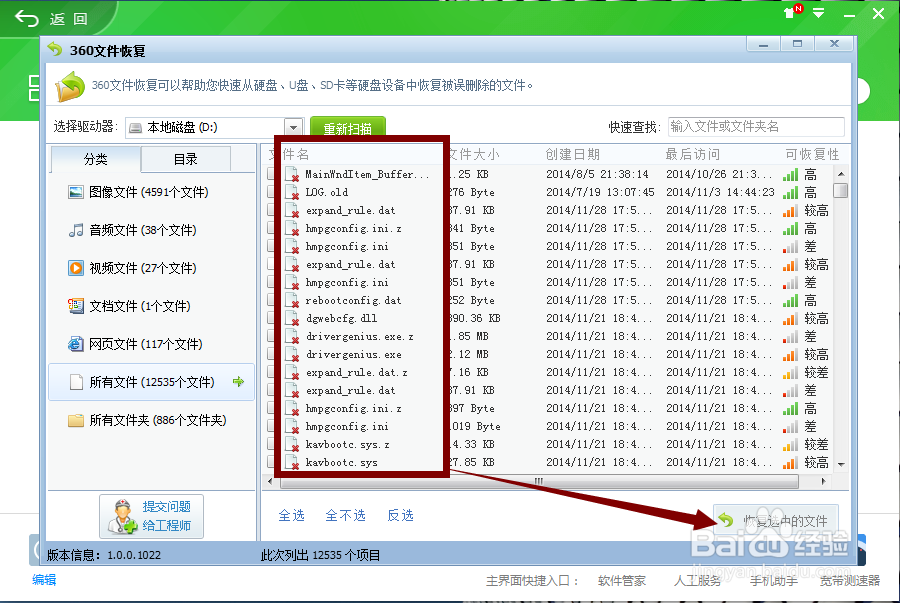
Task: Click the hmpgconfig.ini.z 341 Byte row name
Action: point(354,228)
